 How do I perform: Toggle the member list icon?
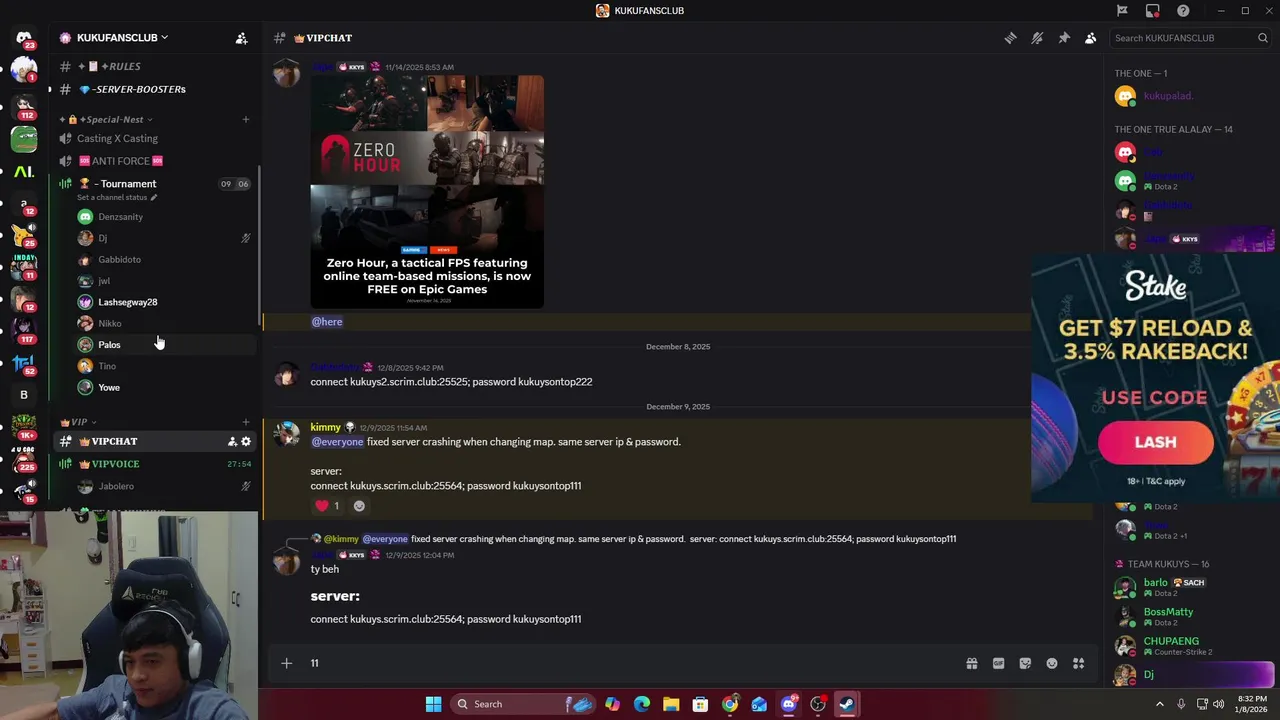point(1091,38)
